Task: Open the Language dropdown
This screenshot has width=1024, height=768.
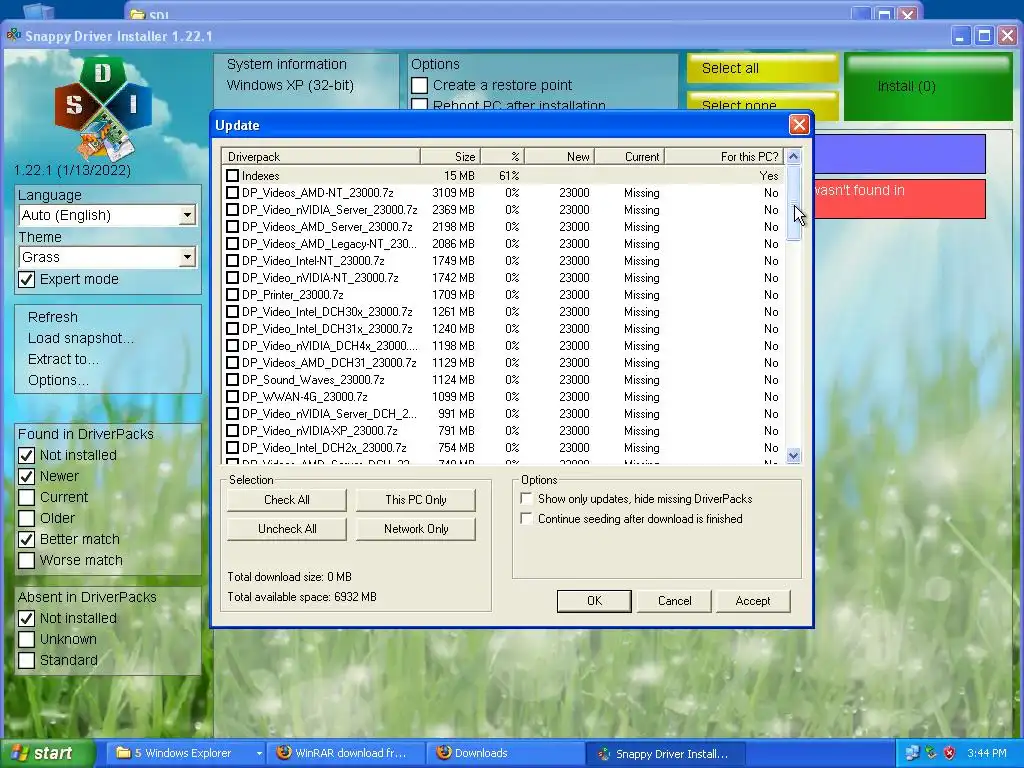Action: 187,215
